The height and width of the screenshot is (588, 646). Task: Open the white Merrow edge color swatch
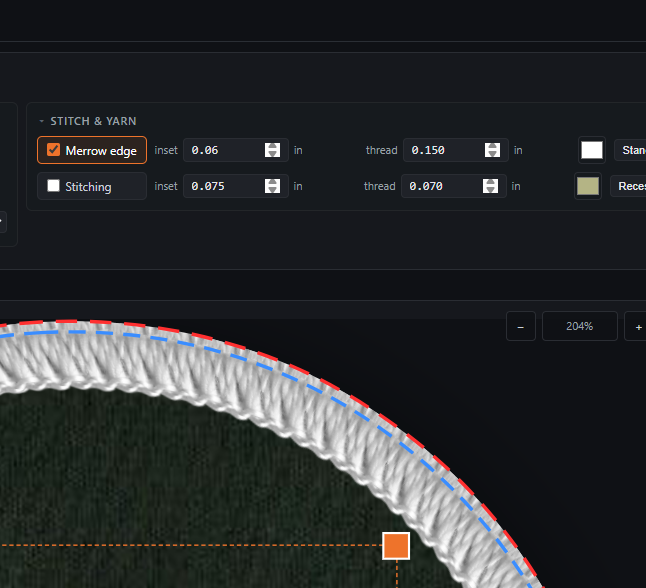point(592,150)
